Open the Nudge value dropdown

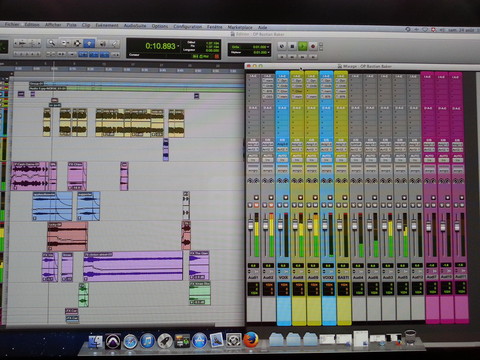[x=269, y=52]
